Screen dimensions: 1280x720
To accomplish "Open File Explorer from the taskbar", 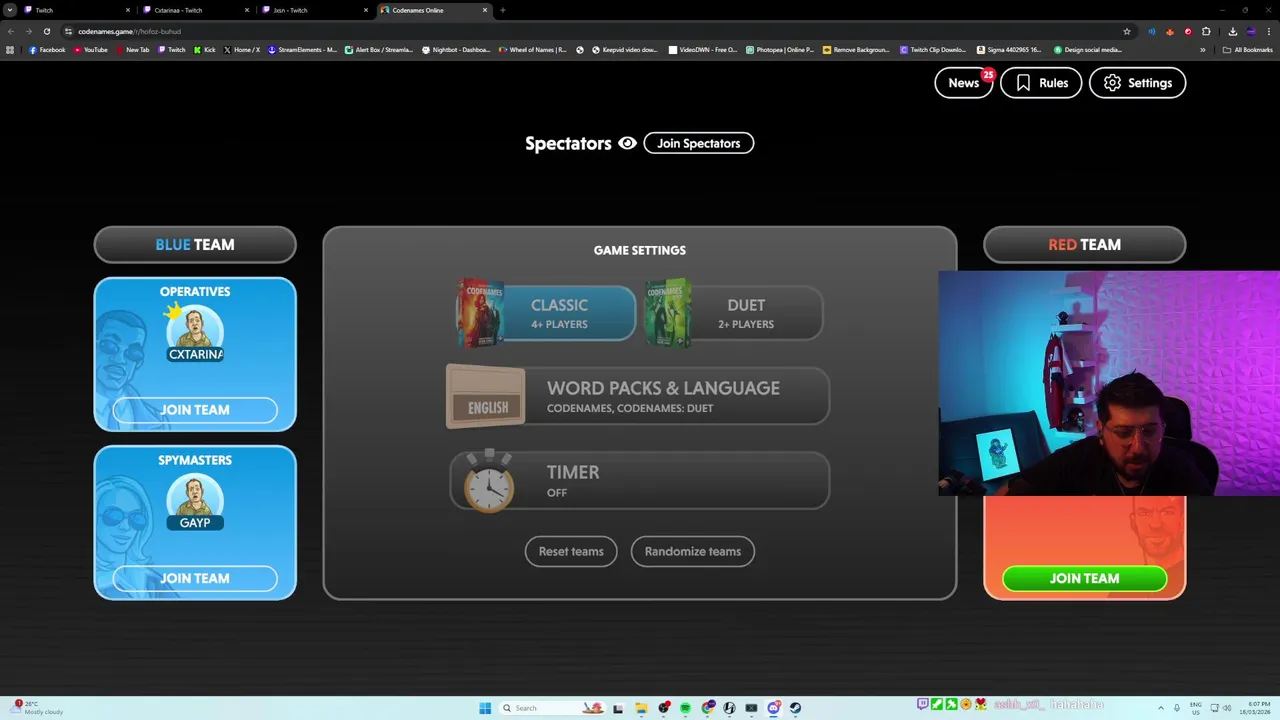I will (x=641, y=708).
